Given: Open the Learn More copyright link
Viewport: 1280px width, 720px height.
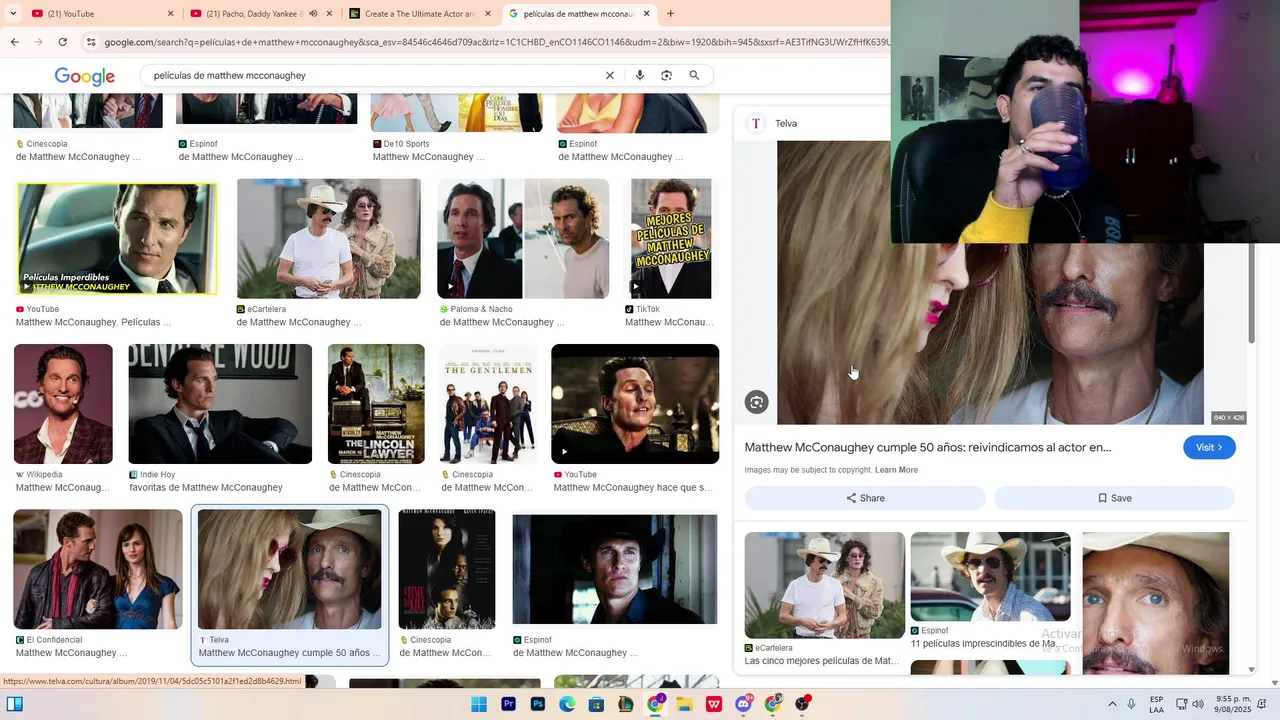Looking at the screenshot, I should point(896,470).
